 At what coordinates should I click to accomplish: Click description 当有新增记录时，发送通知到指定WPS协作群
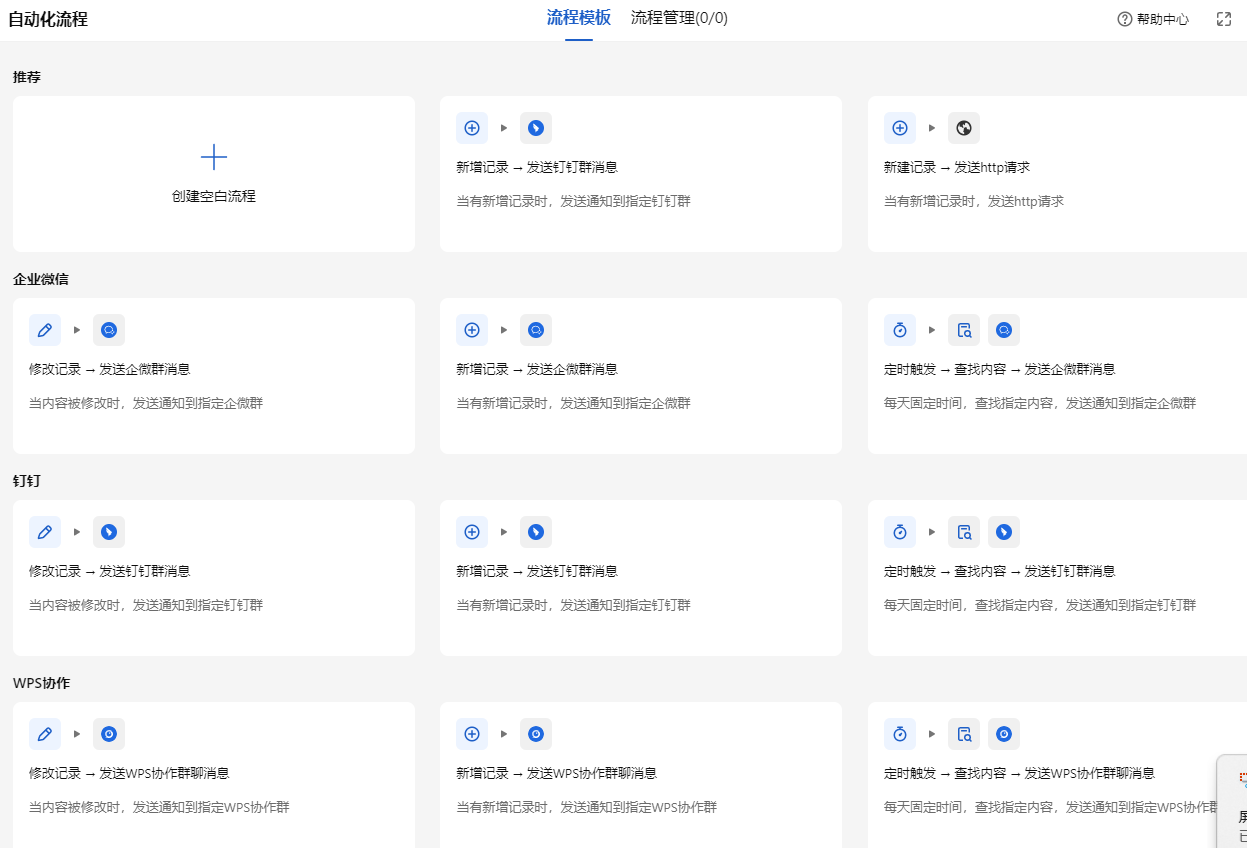[587, 807]
